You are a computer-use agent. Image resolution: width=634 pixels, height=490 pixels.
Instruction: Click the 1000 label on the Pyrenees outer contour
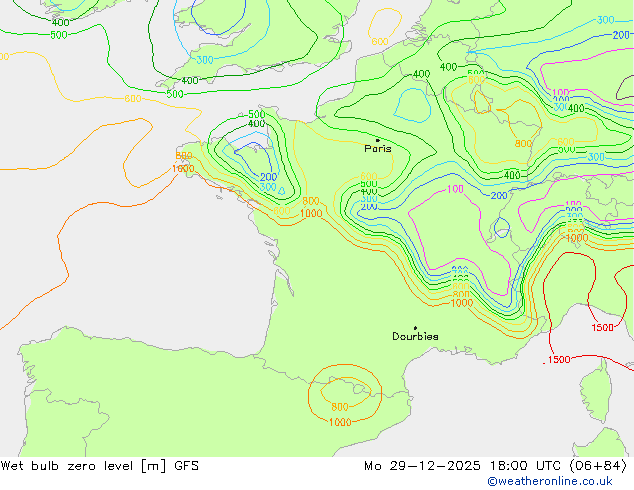coord(340,422)
